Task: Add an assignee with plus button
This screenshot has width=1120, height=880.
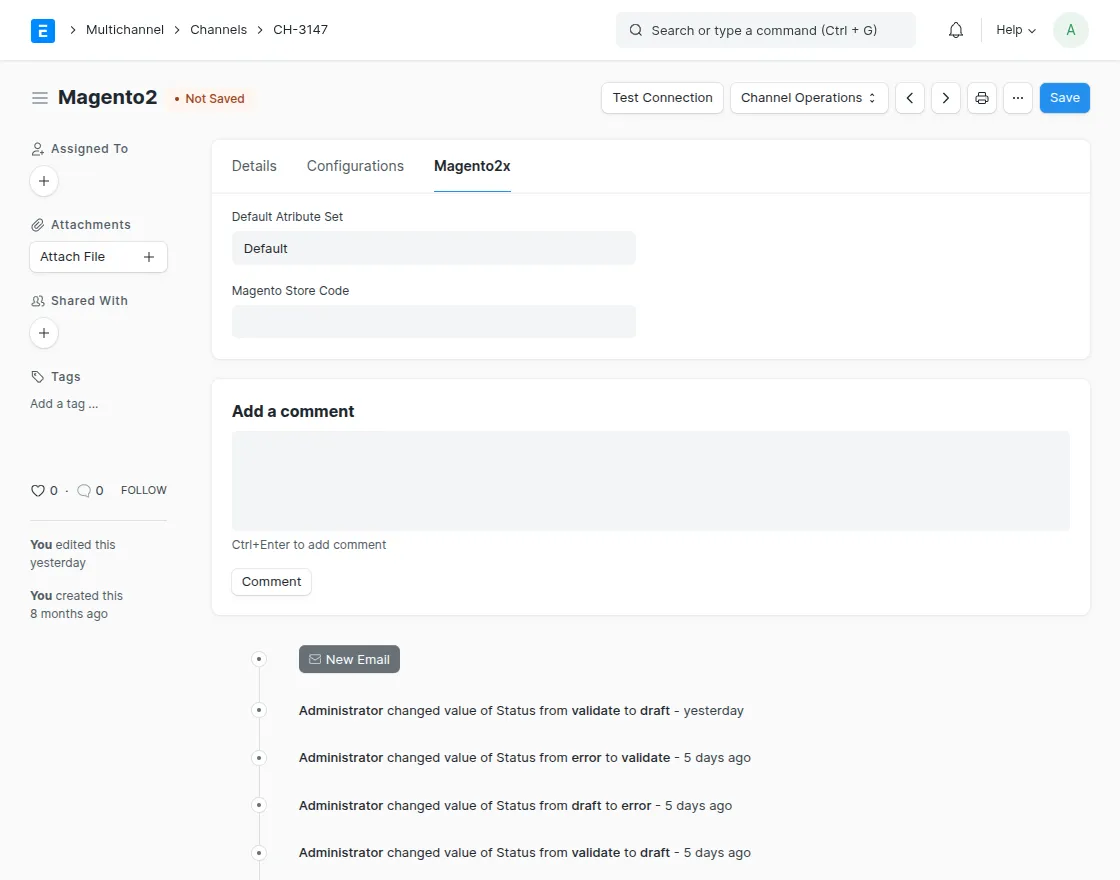Action: (x=44, y=181)
